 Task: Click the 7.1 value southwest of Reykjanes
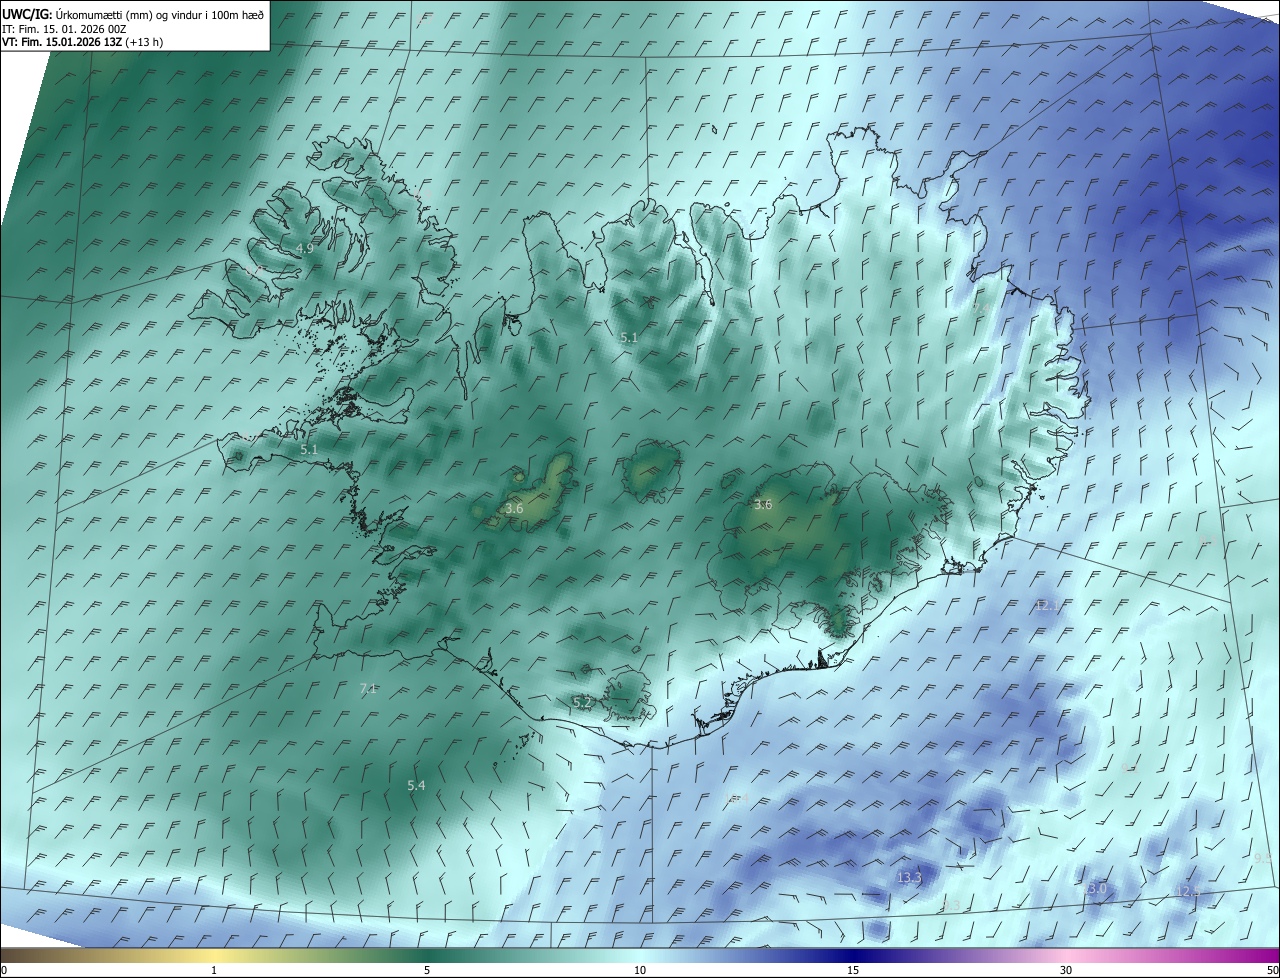(368, 688)
